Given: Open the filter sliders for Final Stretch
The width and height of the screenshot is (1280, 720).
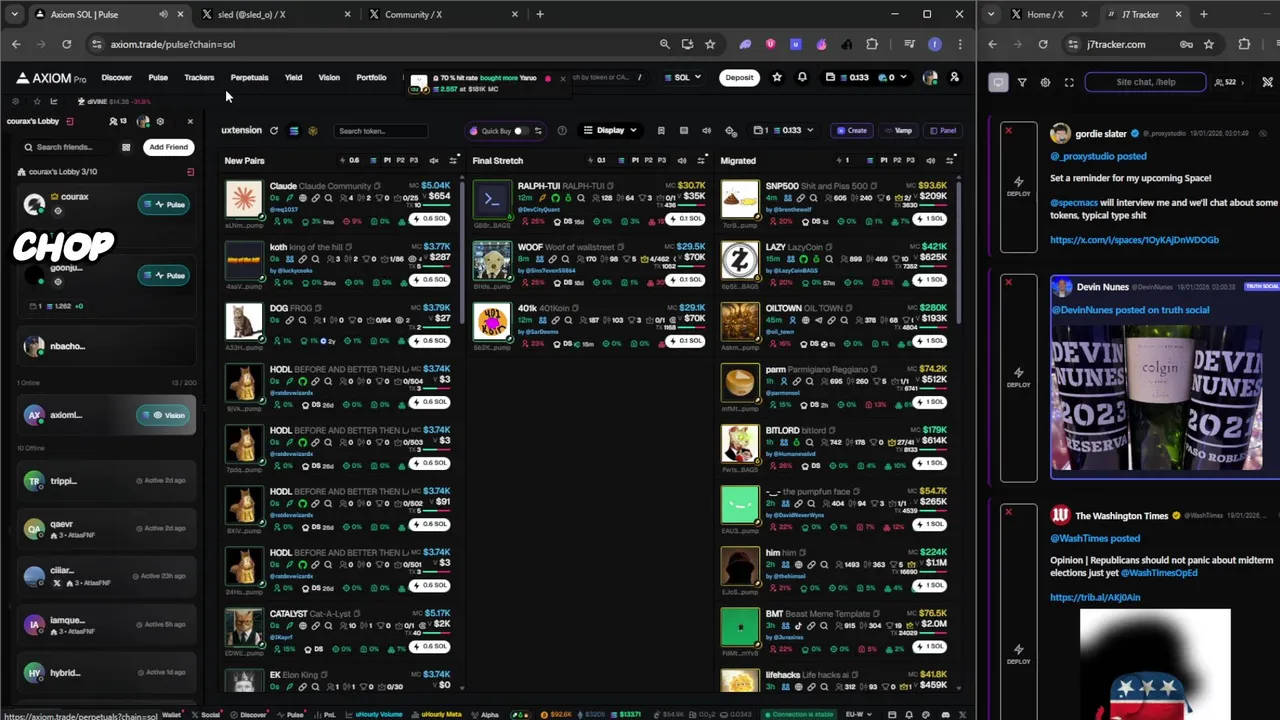Looking at the screenshot, I should [x=702, y=160].
